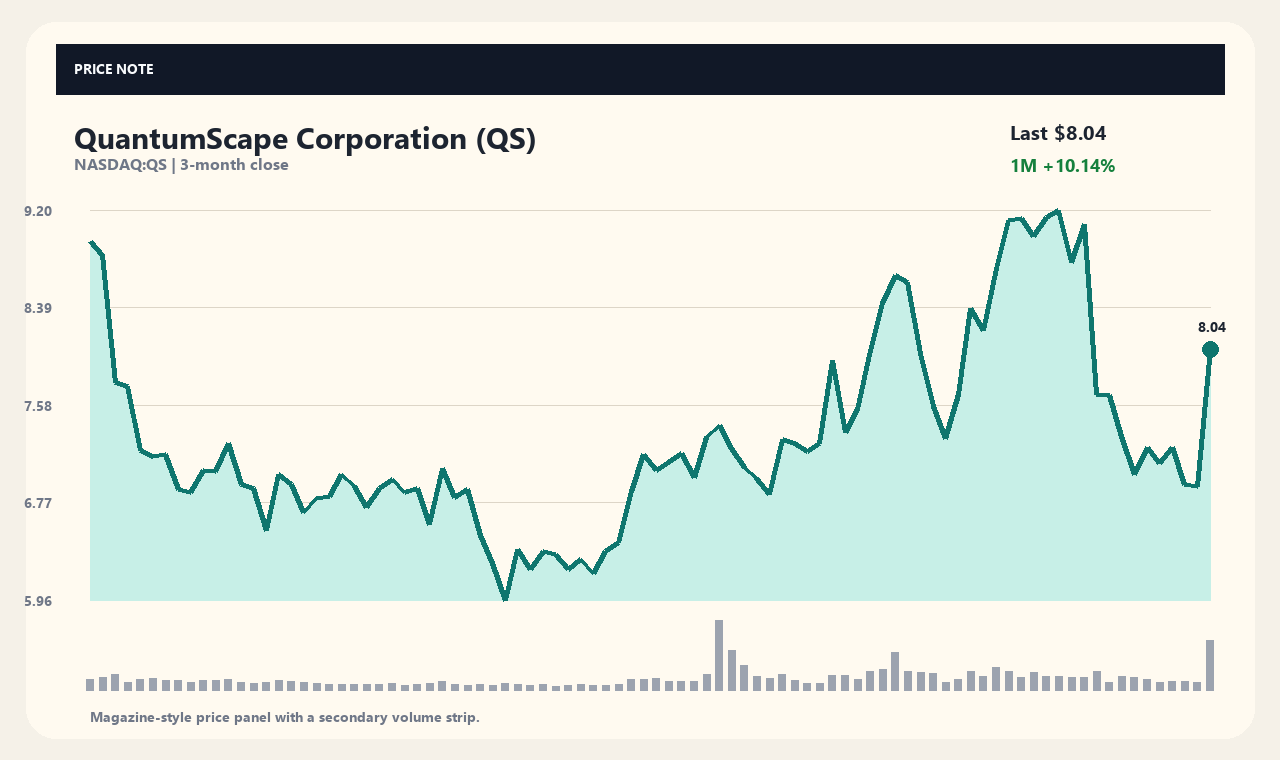Select the QuantumScape Corporation (QS) title

(305, 139)
